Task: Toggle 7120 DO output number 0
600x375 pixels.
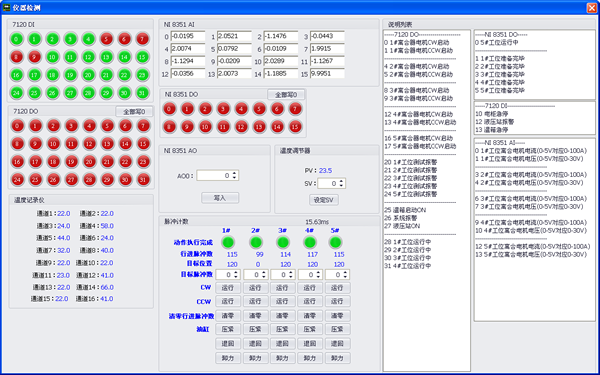Action: [x=18, y=126]
